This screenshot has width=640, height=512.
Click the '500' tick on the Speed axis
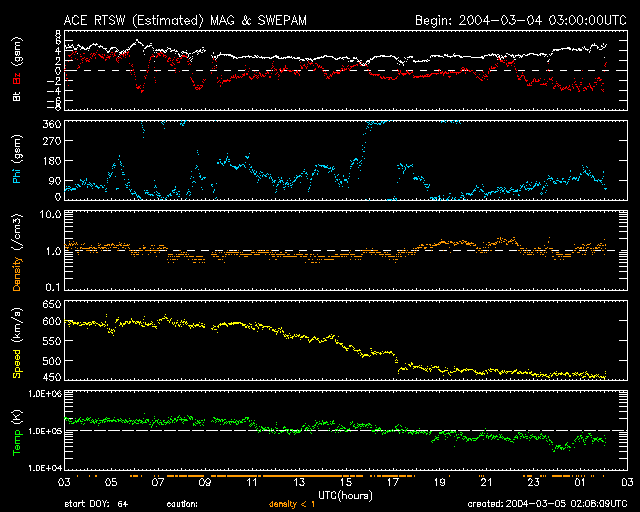52,361
